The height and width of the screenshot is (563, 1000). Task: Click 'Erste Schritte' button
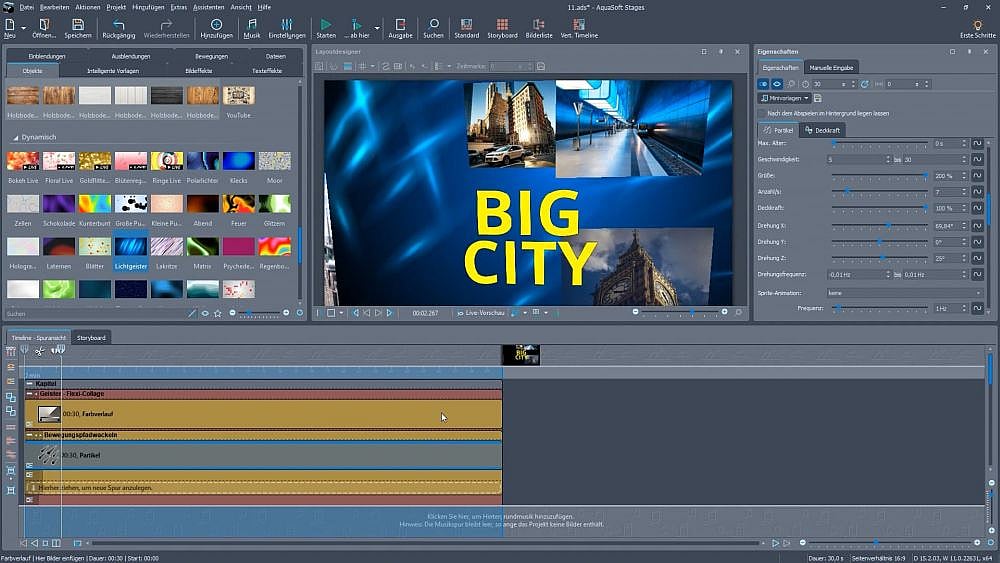pos(977,28)
